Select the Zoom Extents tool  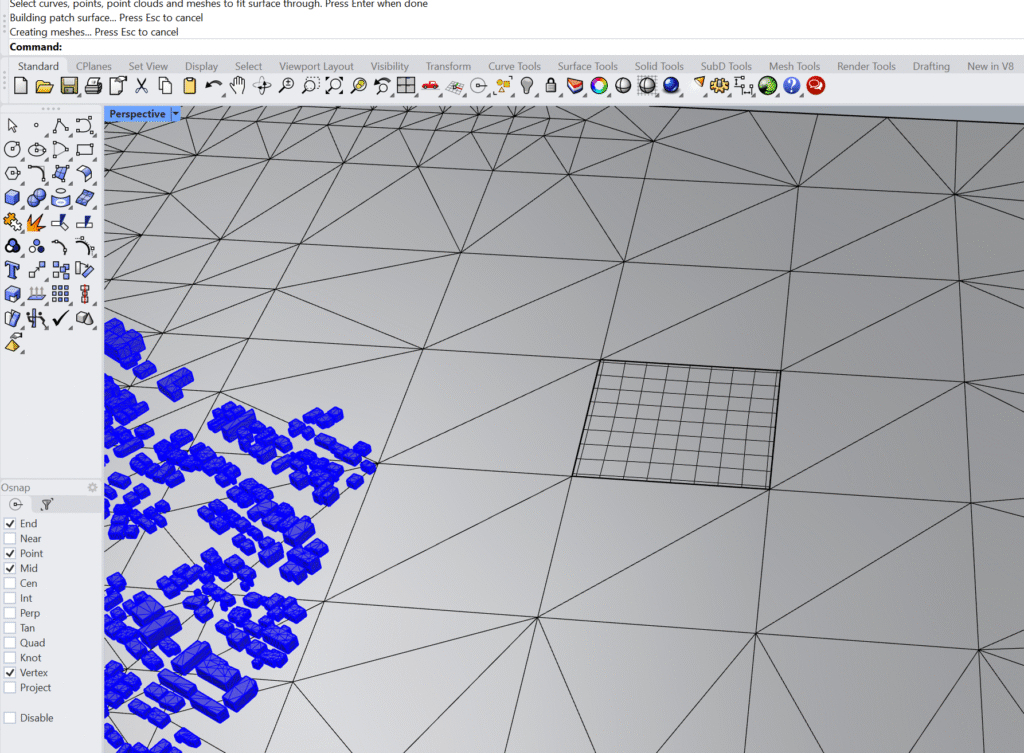point(333,86)
